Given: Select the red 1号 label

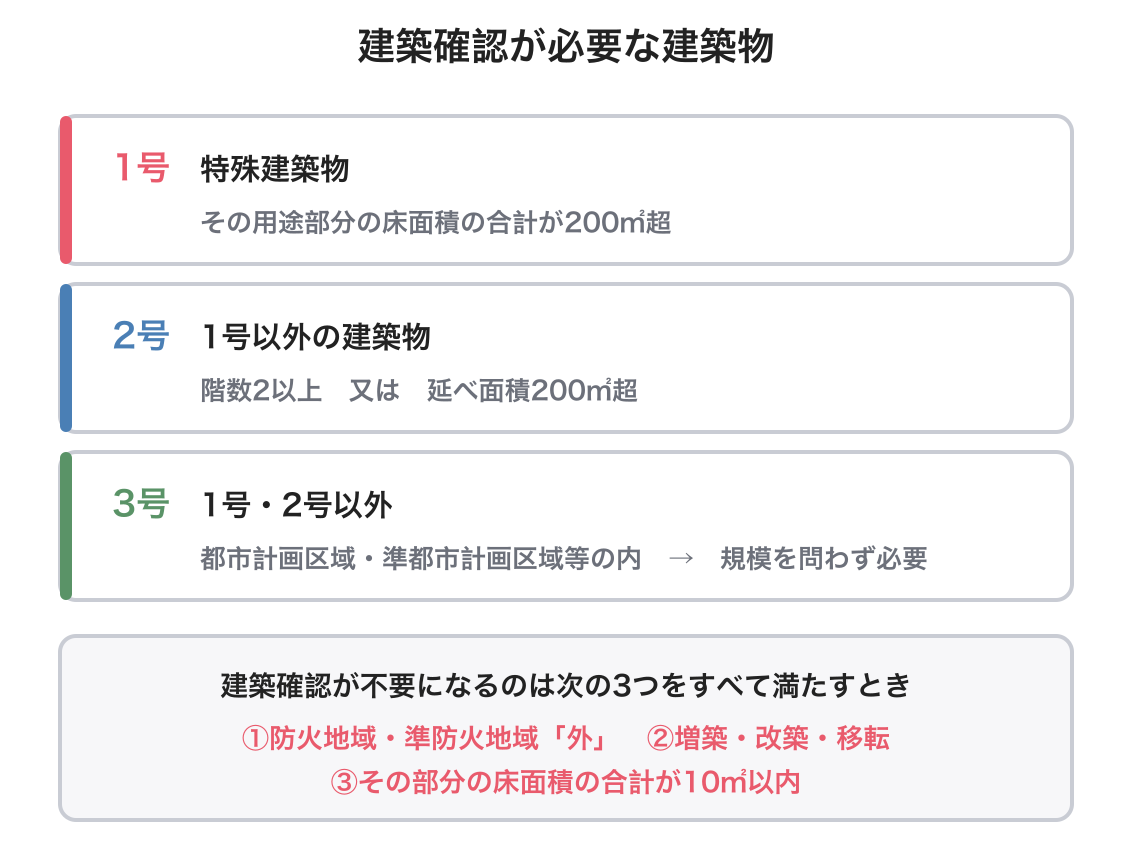Looking at the screenshot, I should pyautogui.click(x=142, y=168).
